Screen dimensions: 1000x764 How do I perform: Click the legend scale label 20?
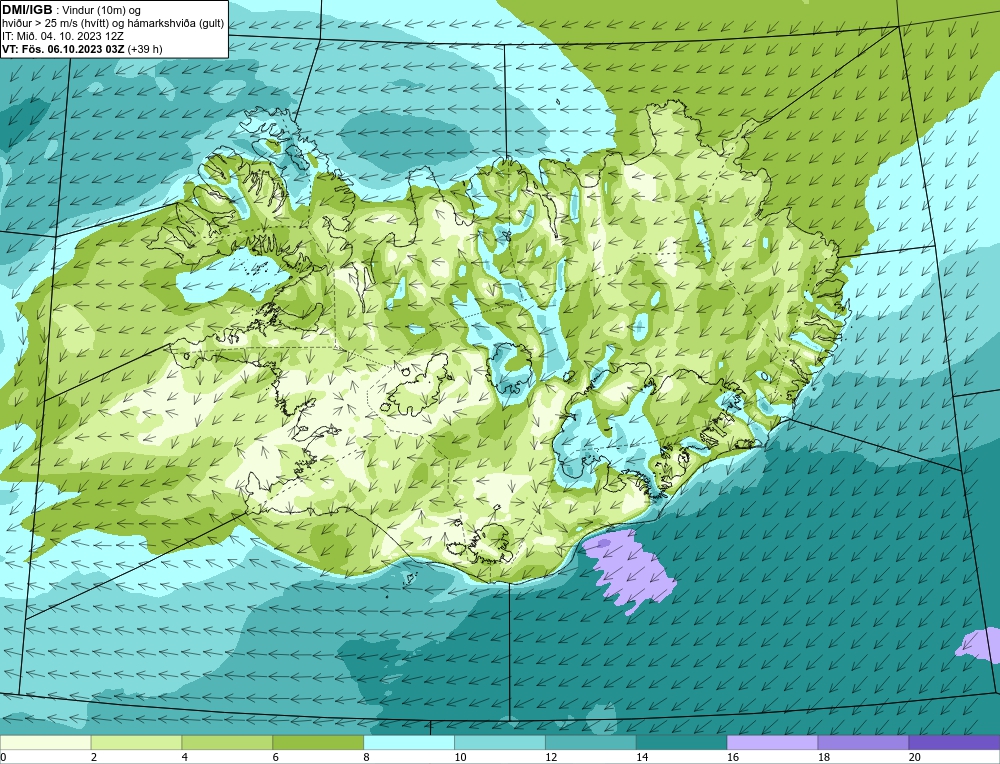pyautogui.click(x=914, y=757)
